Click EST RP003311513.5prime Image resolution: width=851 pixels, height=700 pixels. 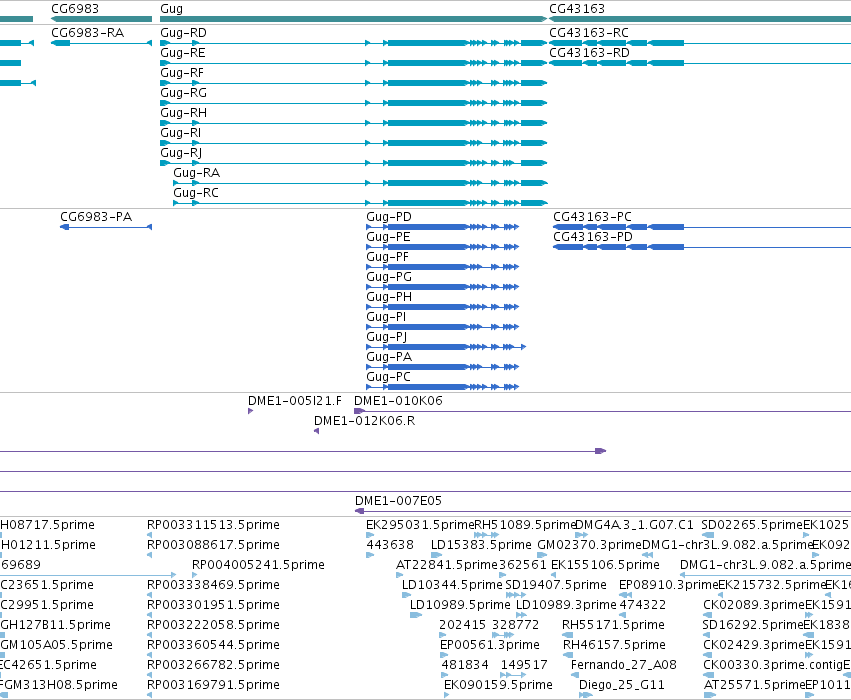click(x=213, y=525)
